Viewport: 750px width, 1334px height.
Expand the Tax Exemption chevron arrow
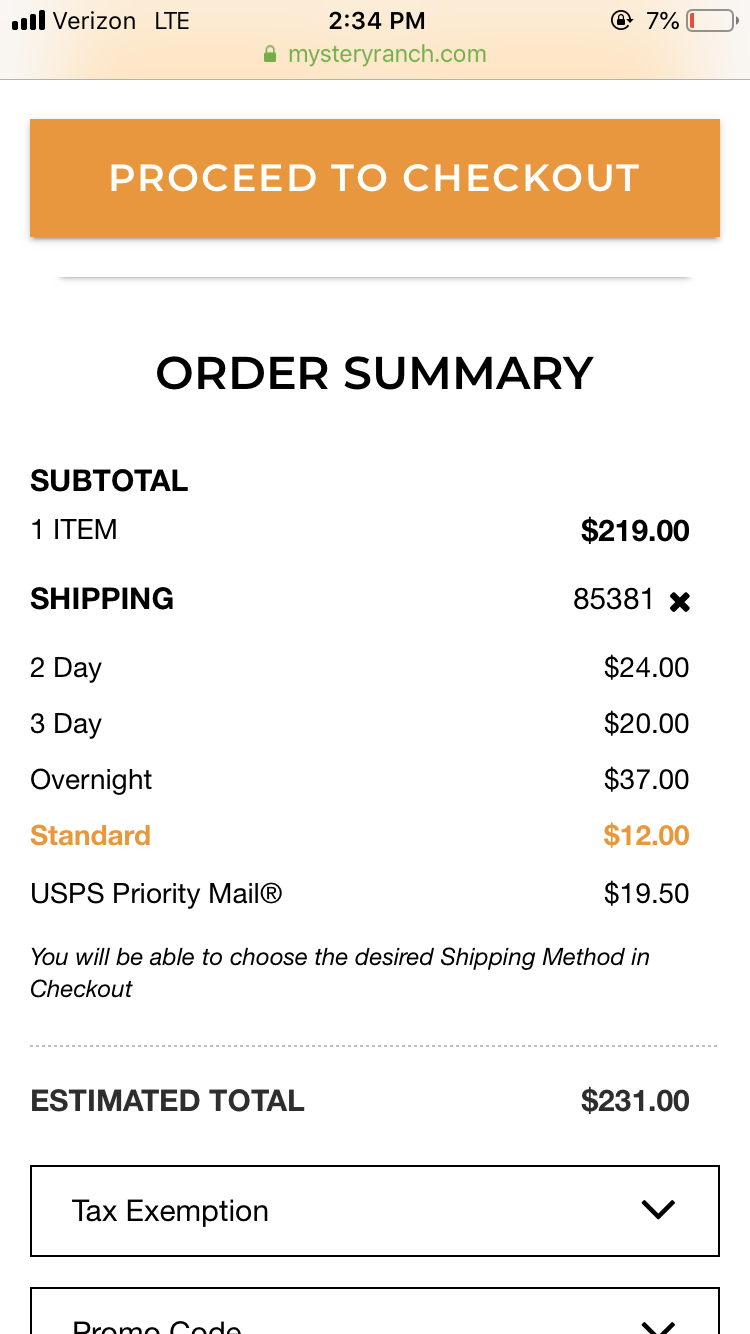[658, 1210]
